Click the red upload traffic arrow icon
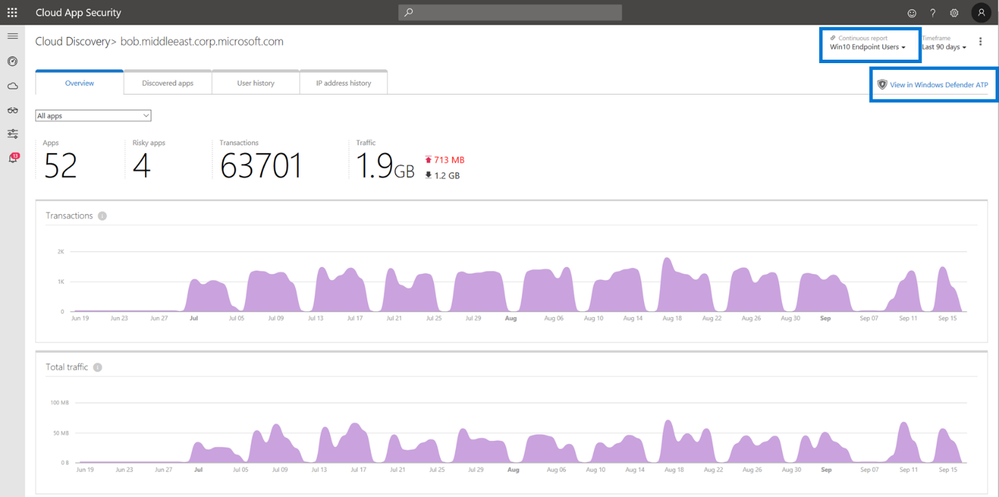 (x=428, y=159)
